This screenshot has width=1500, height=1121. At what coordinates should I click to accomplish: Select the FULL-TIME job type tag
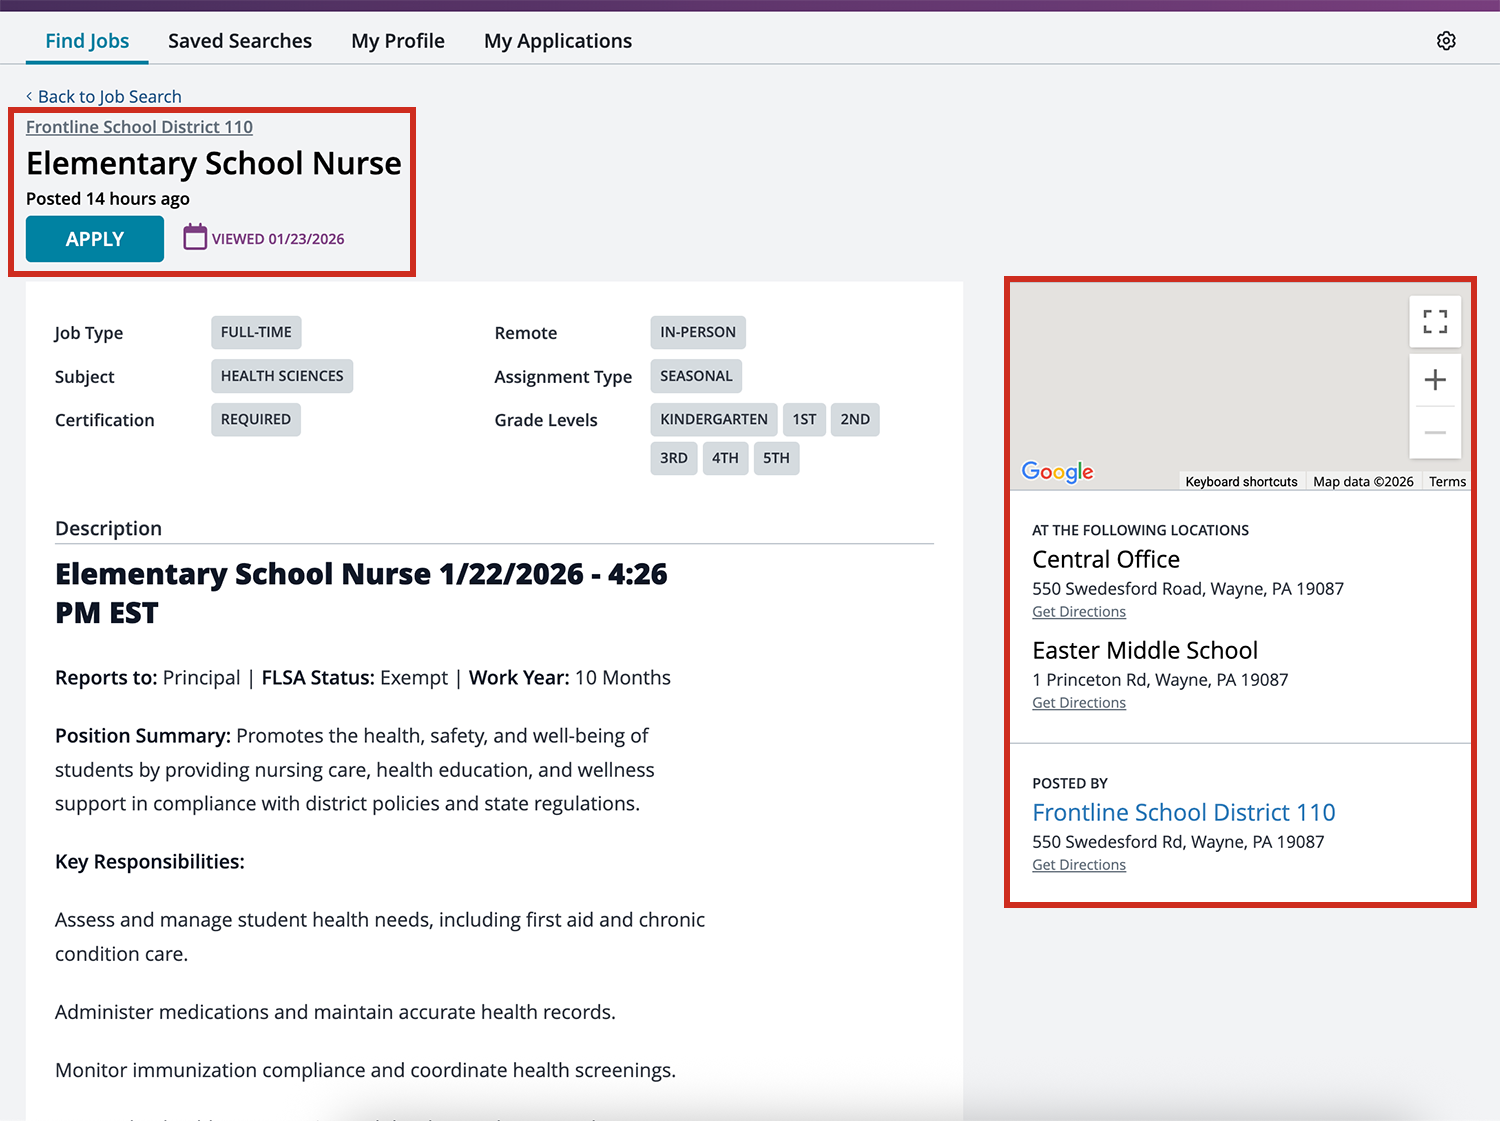point(256,332)
